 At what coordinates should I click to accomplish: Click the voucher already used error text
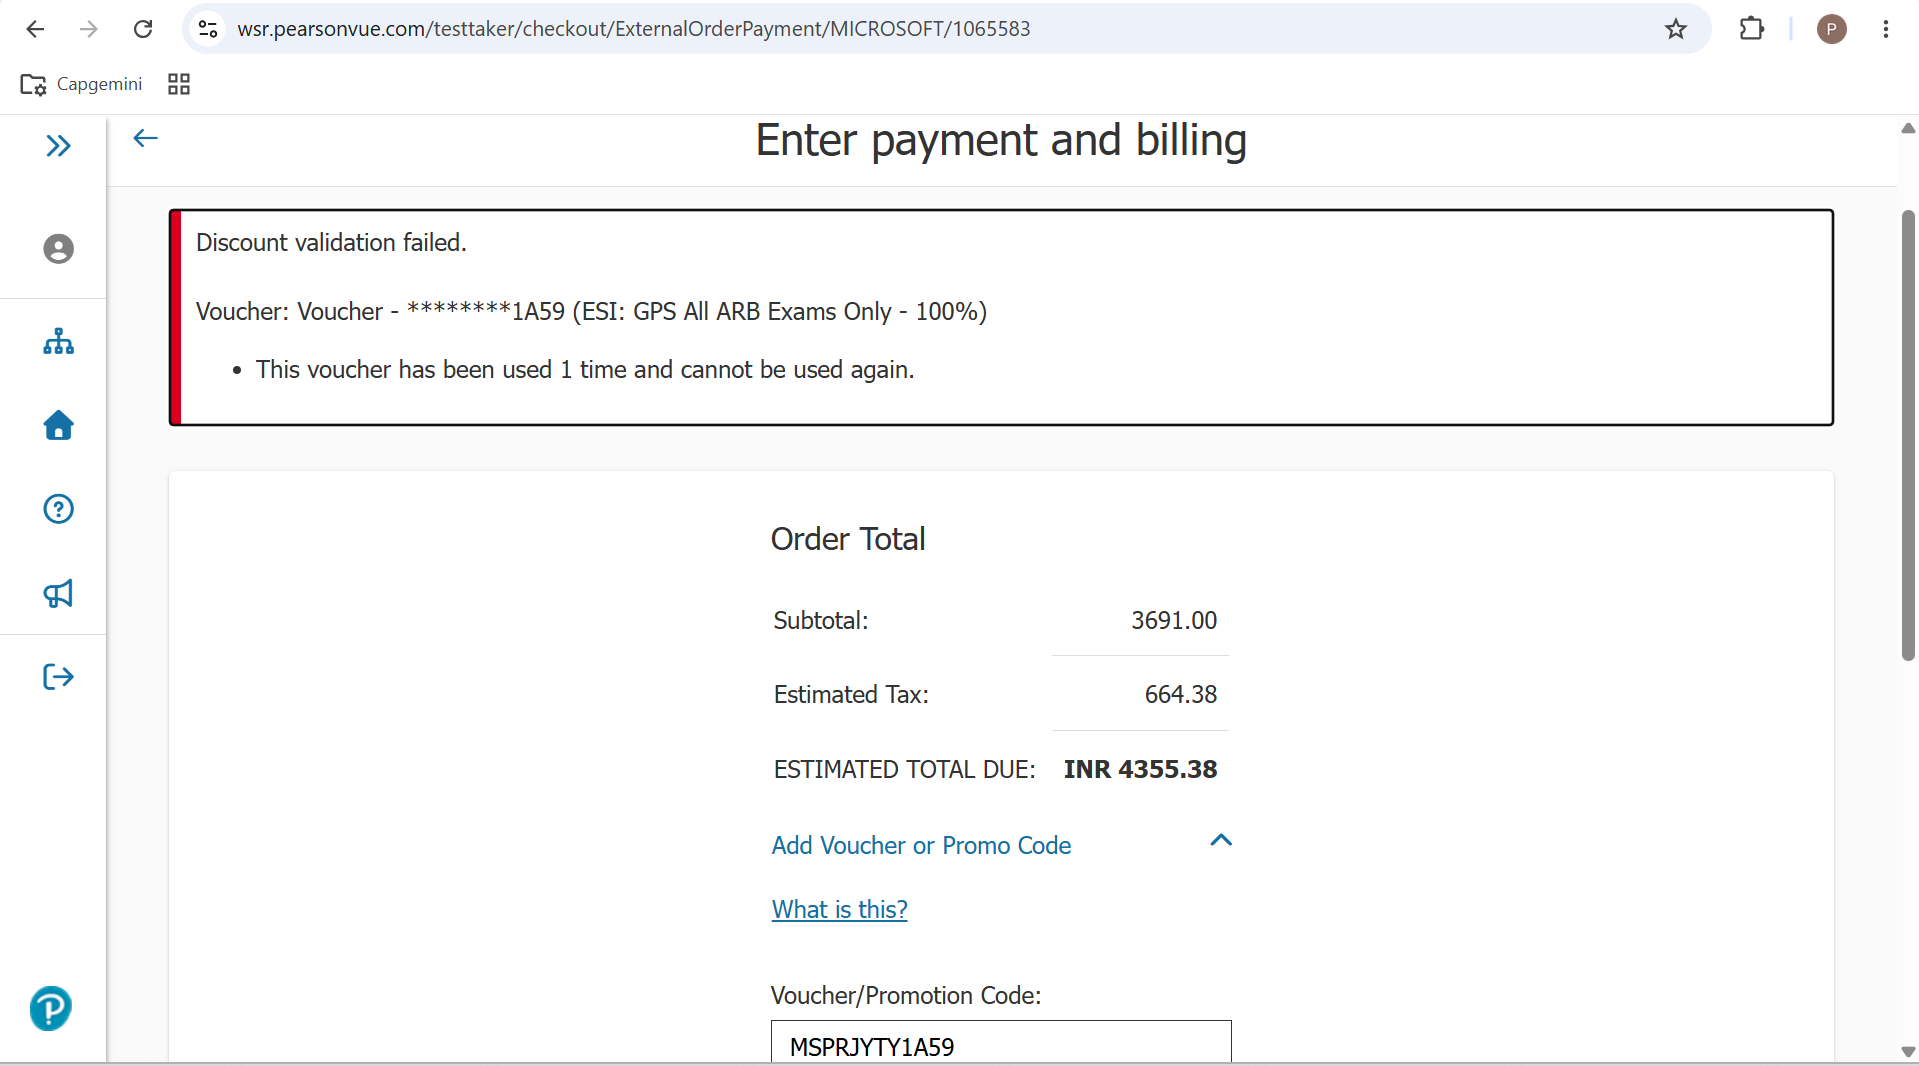[x=585, y=370]
